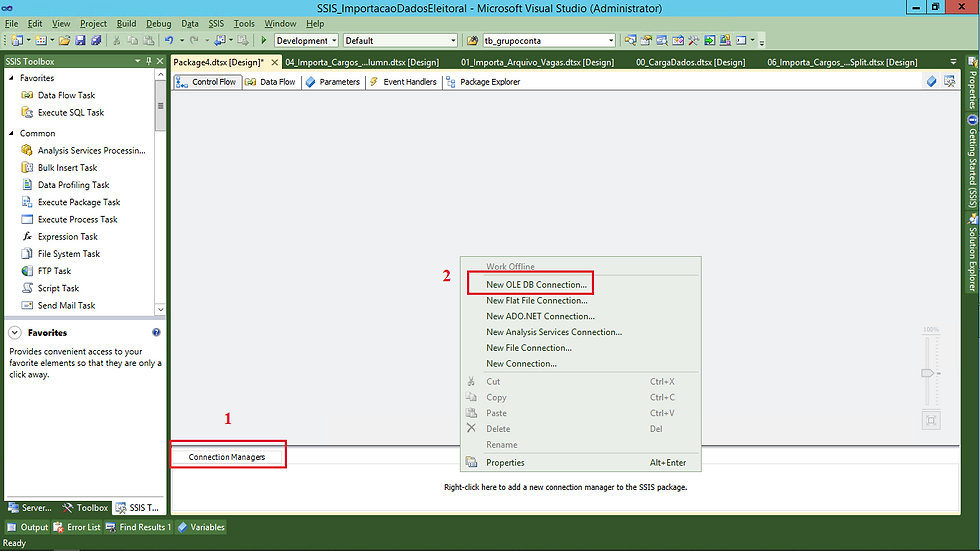
Task: Close the Package4.dtsx design tab
Action: tap(274, 62)
